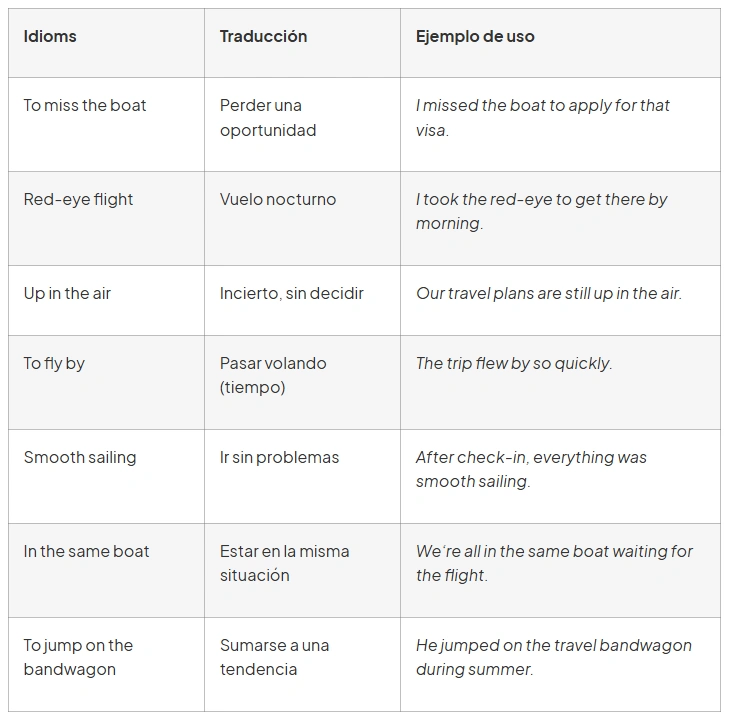Select the 'In the same boat' idiom
The image size is (735, 722).
pyautogui.click(x=86, y=551)
